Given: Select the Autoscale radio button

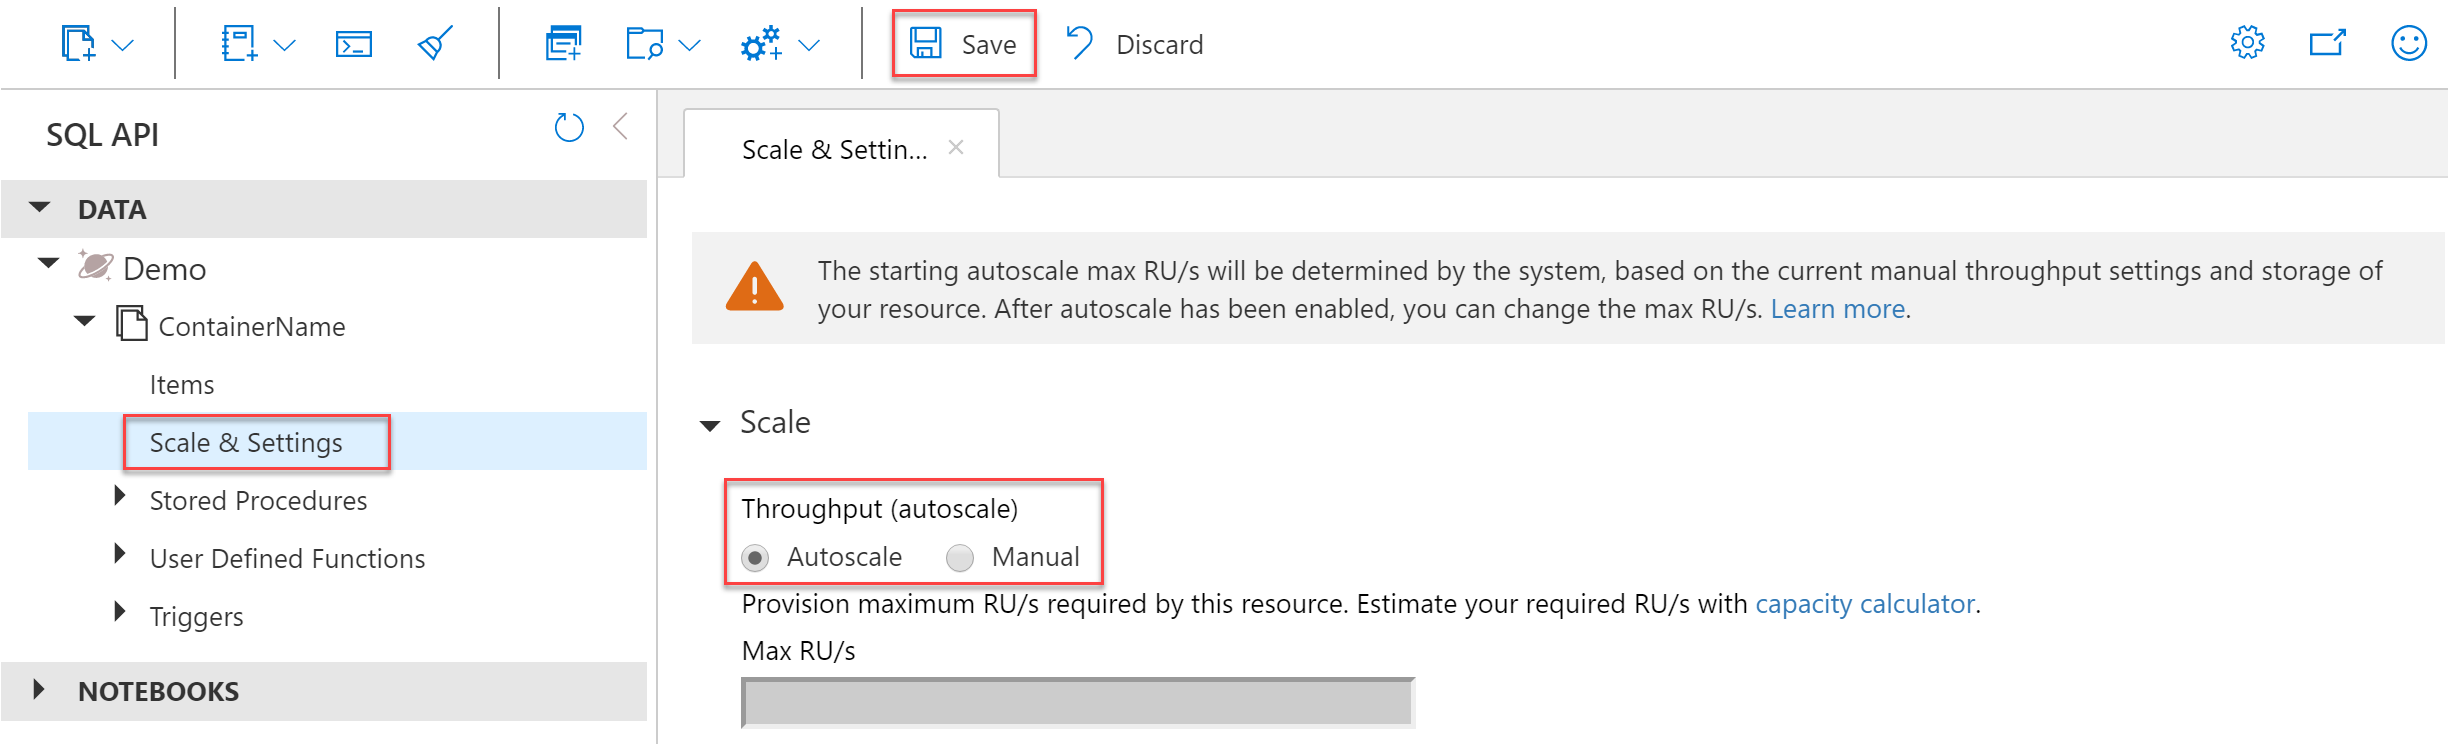Looking at the screenshot, I should pyautogui.click(x=756, y=557).
